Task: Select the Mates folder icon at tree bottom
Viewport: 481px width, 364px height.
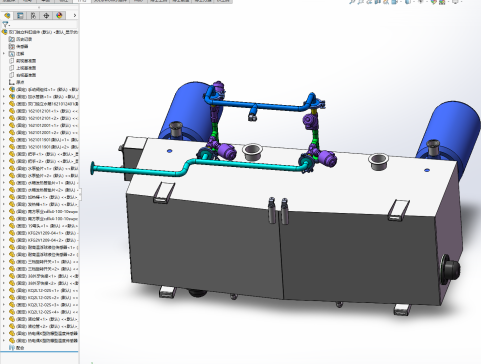Action: pos(12,348)
